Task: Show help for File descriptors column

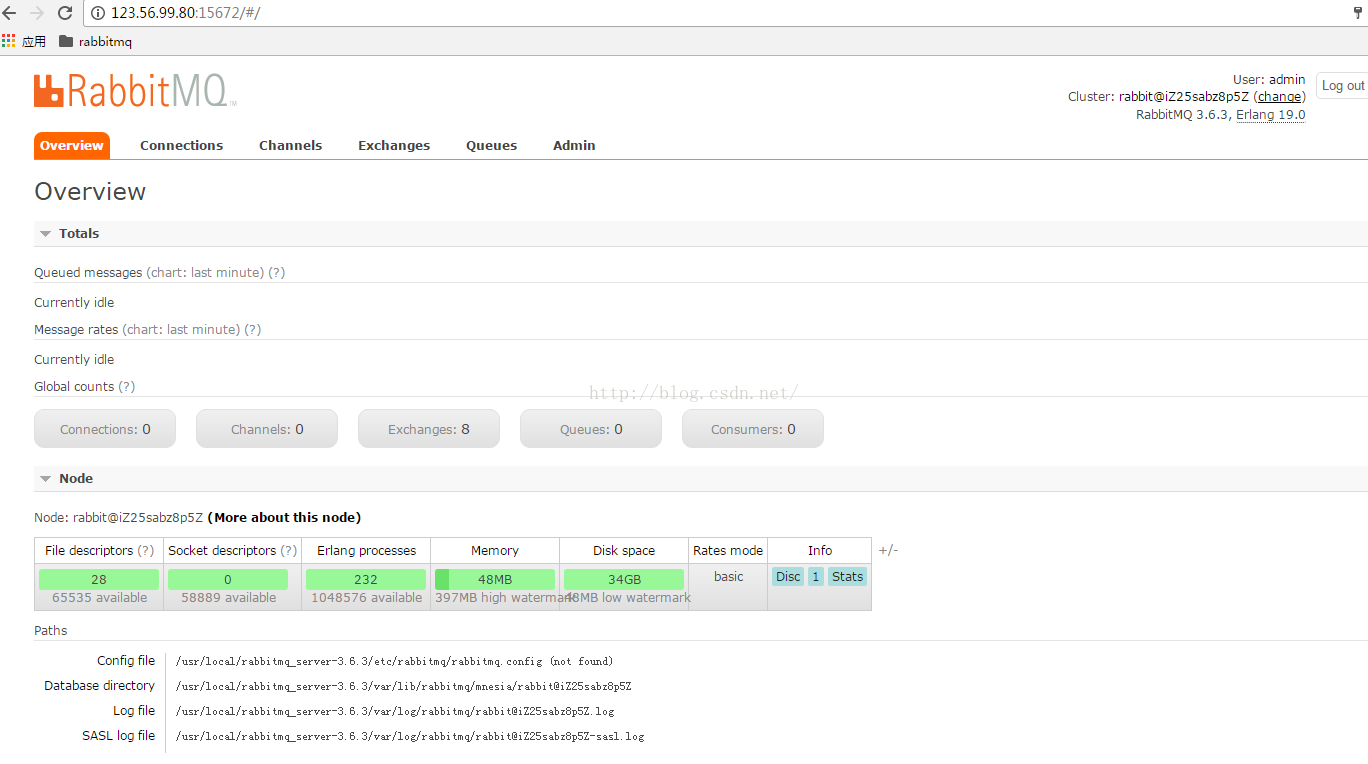Action: pyautogui.click(x=146, y=550)
